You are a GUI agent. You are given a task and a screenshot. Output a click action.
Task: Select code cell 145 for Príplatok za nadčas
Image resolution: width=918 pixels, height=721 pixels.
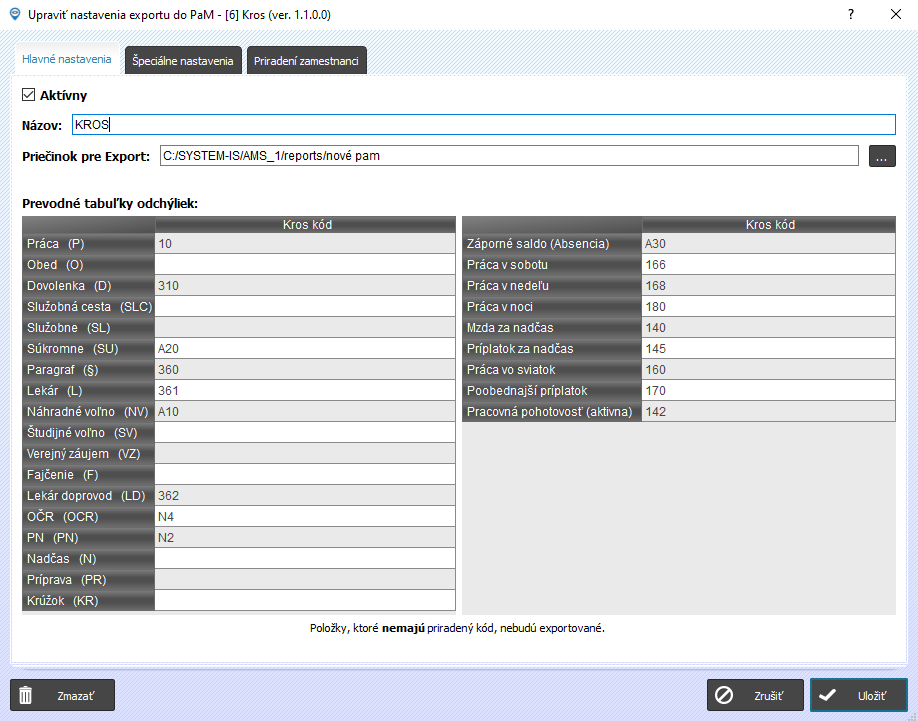[x=769, y=349]
